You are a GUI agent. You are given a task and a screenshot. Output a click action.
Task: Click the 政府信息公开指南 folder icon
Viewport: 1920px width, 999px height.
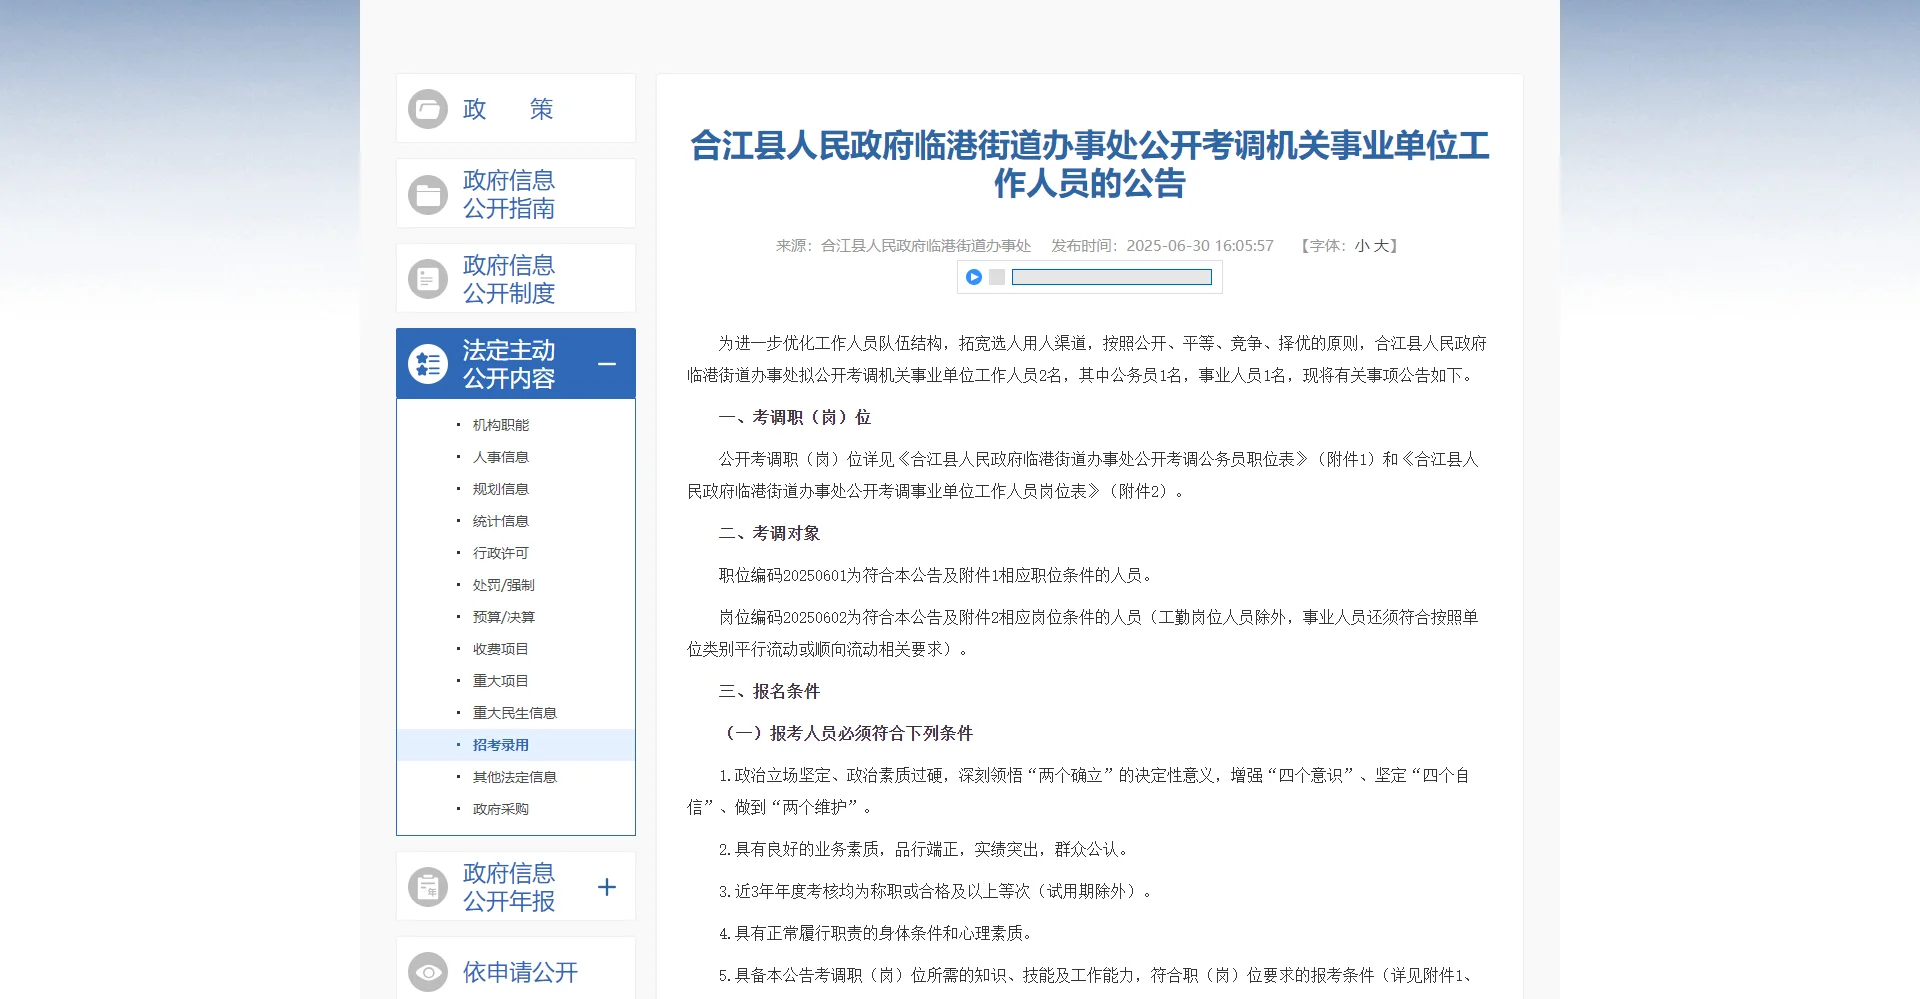pyautogui.click(x=428, y=194)
